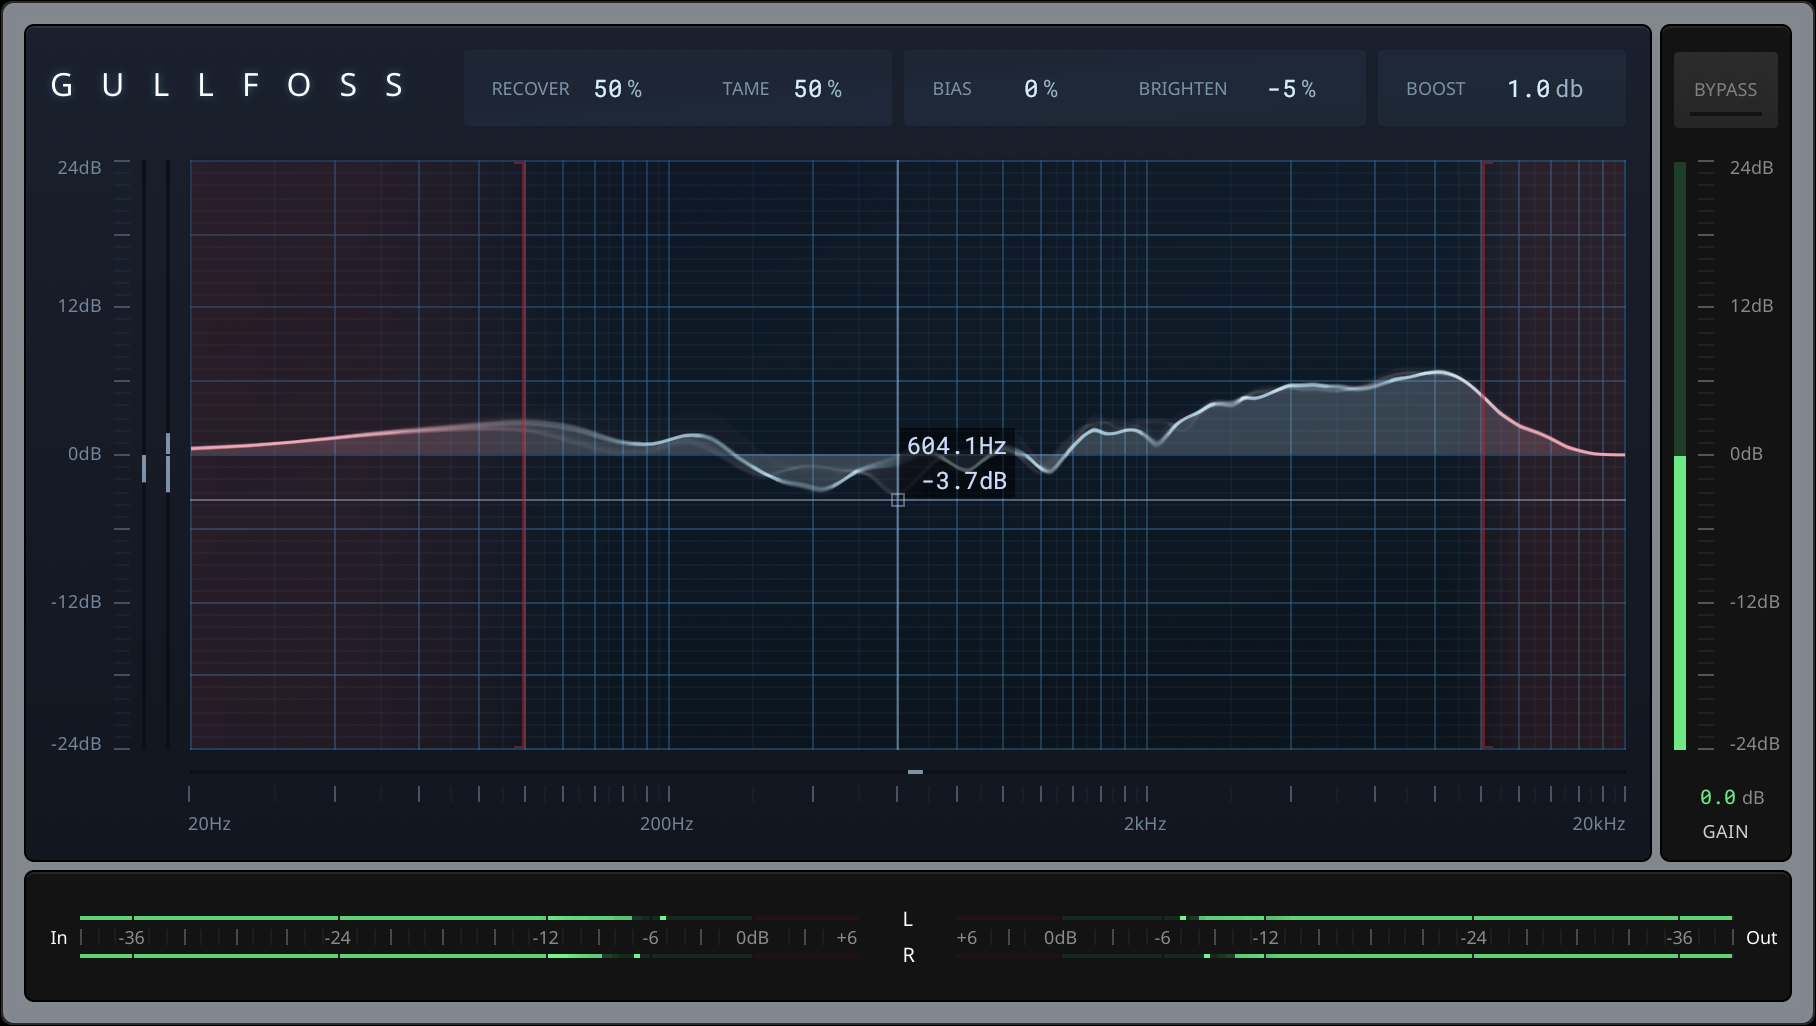The image size is (1816, 1026).
Task: Click the BRIGHTEN label
Action: pyautogui.click(x=1182, y=89)
